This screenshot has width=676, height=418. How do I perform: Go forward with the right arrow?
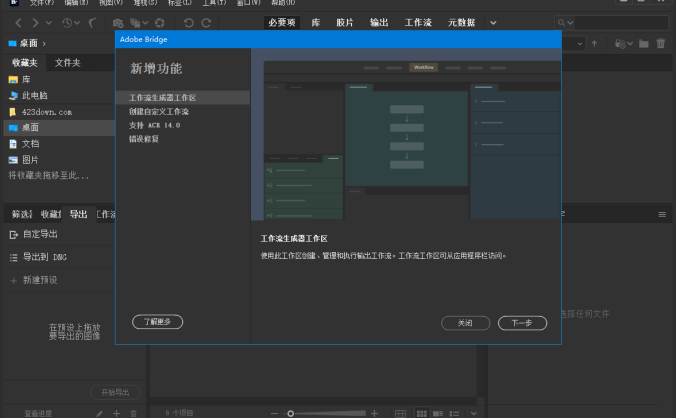pos(35,23)
